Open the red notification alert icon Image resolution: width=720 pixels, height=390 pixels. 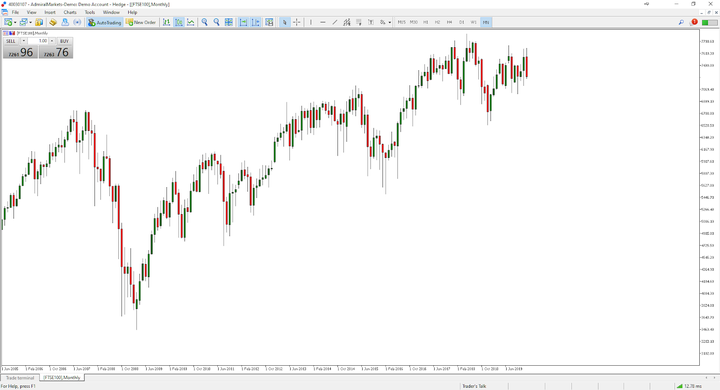point(694,22)
